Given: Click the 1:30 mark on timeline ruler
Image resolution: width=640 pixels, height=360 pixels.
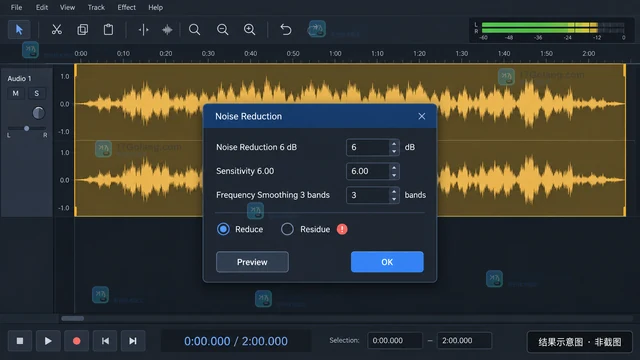Looking at the screenshot, I should 462,53.
